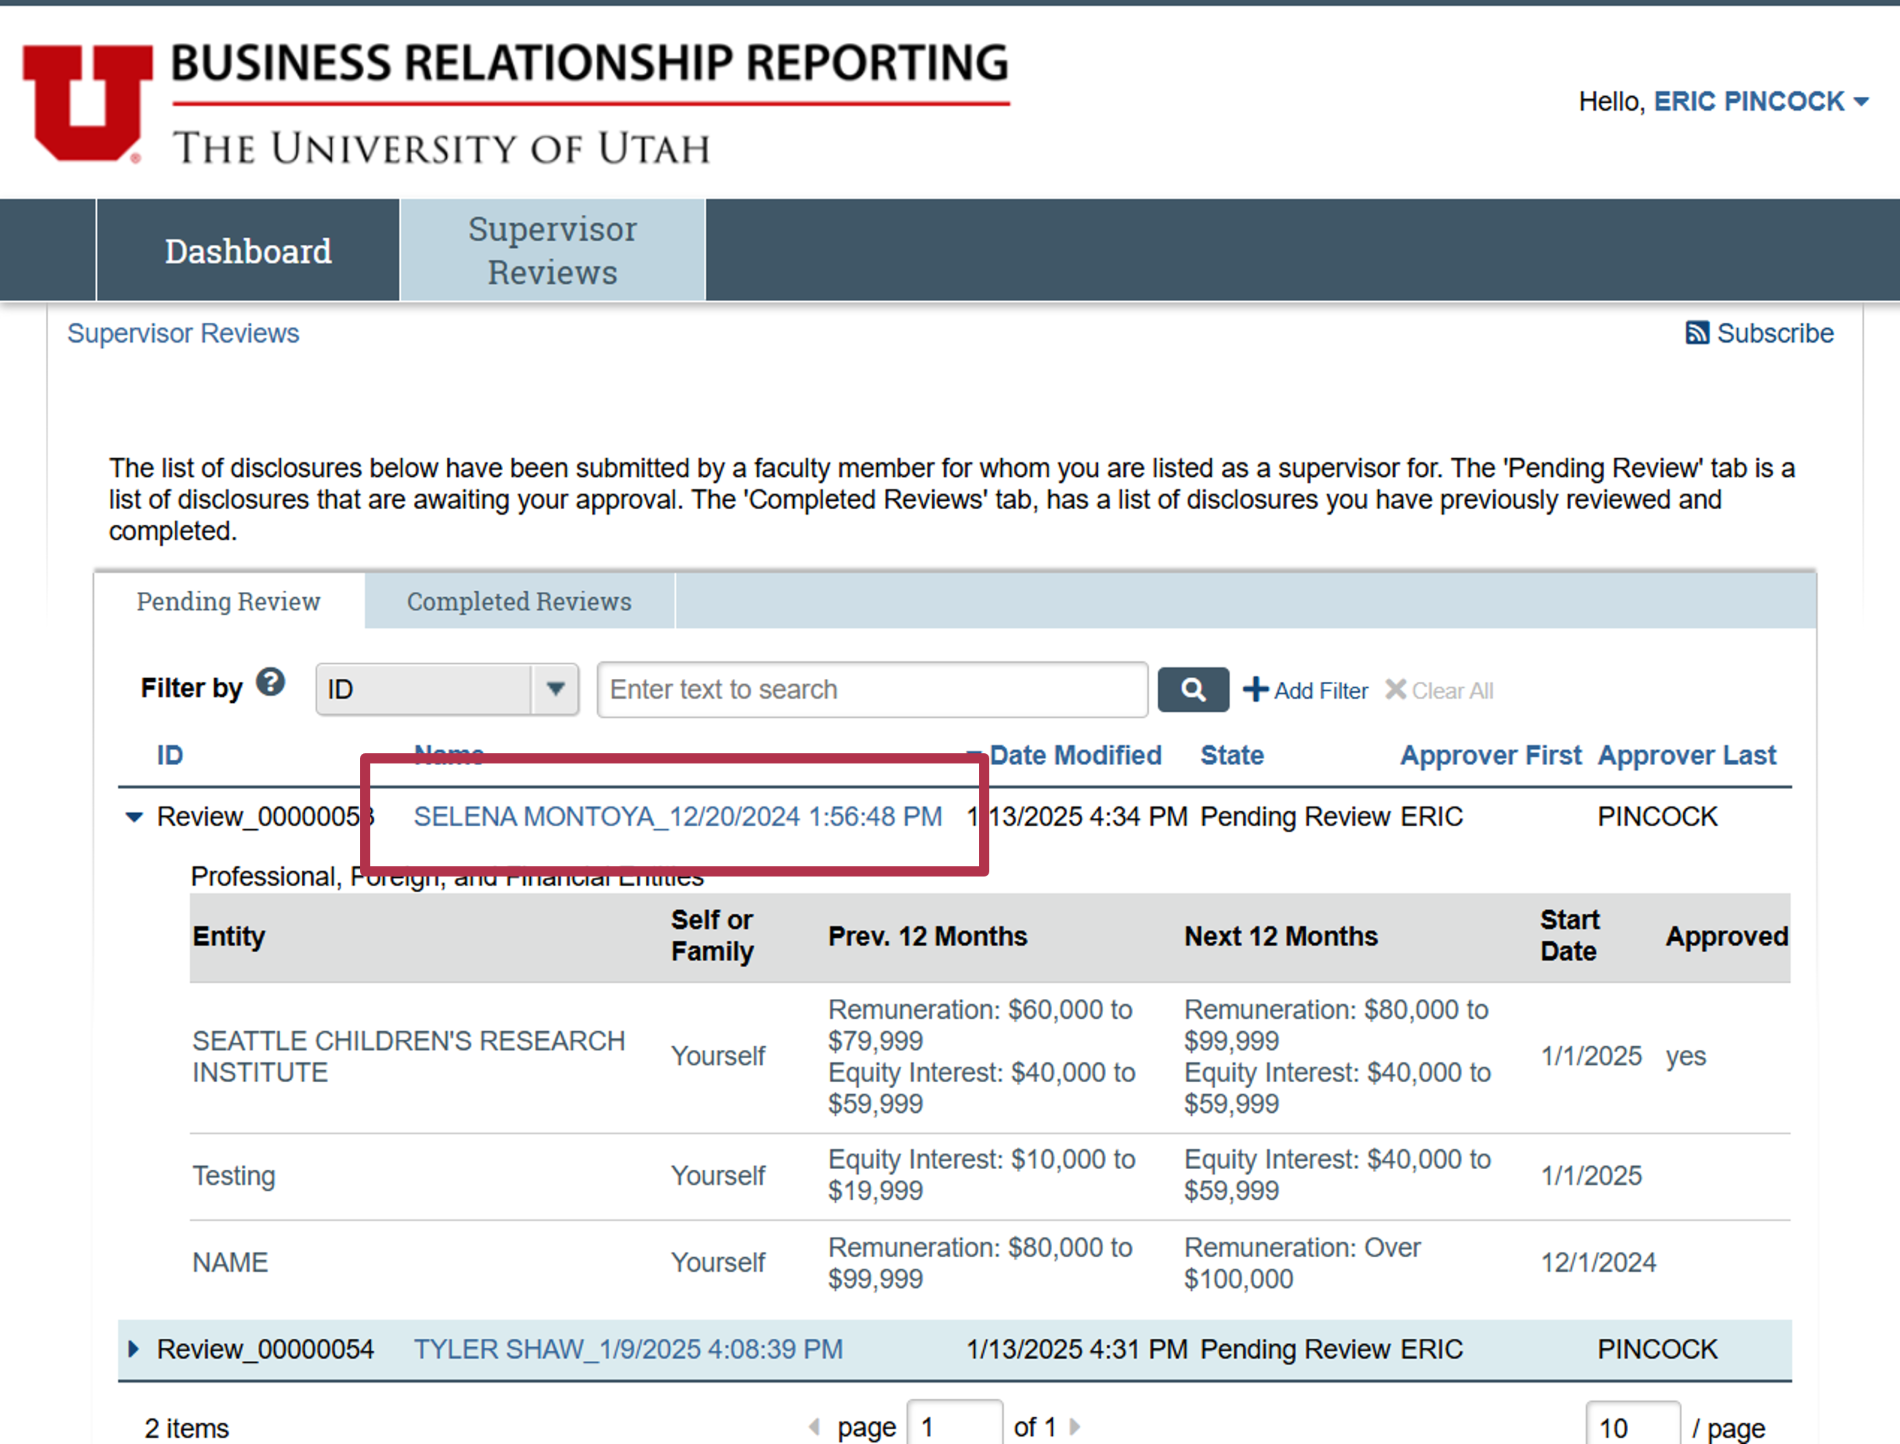Go to the next page arrow
The height and width of the screenshot is (1444, 1900).
1075,1427
